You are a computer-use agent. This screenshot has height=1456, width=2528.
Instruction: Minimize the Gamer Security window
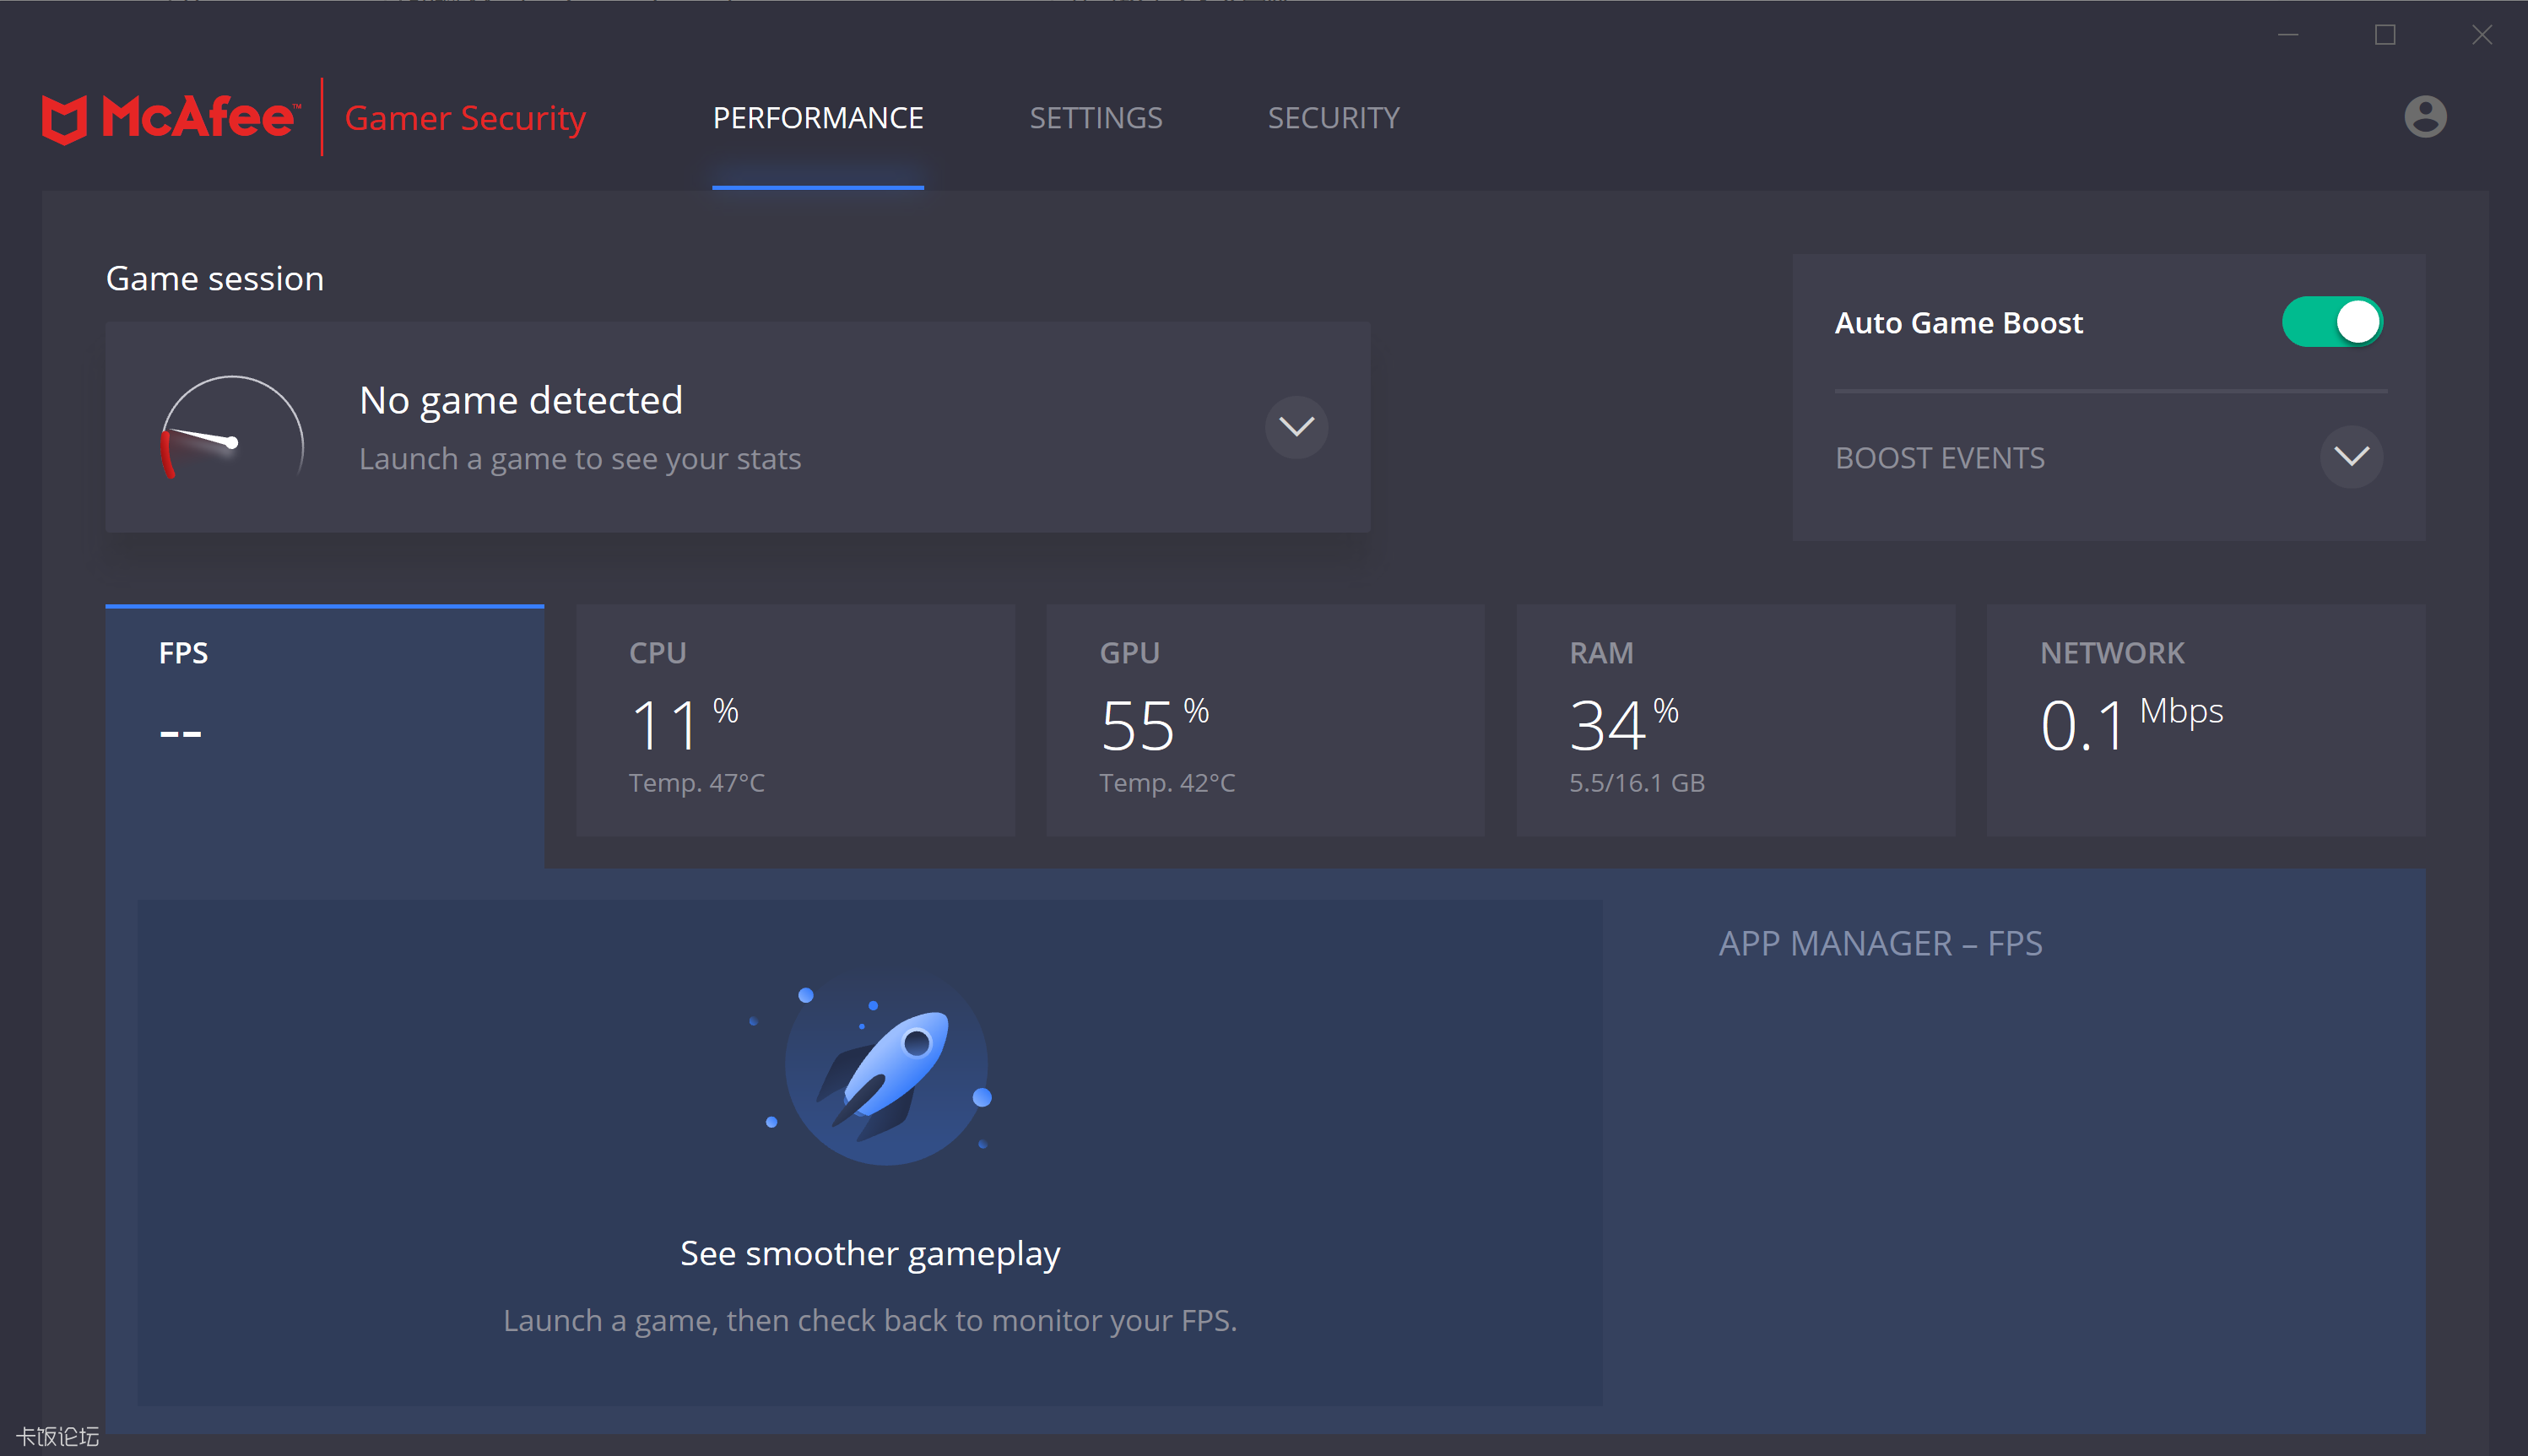[x=2288, y=35]
